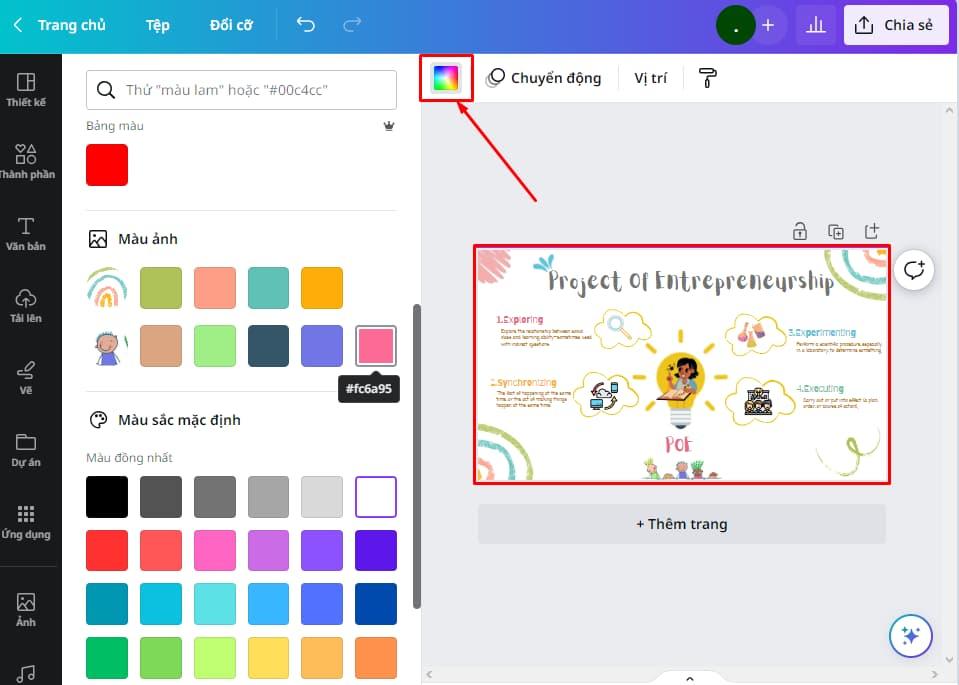The width and height of the screenshot is (959, 685).
Task: Open the rainbow color picker in toolbar
Action: [x=445, y=77]
